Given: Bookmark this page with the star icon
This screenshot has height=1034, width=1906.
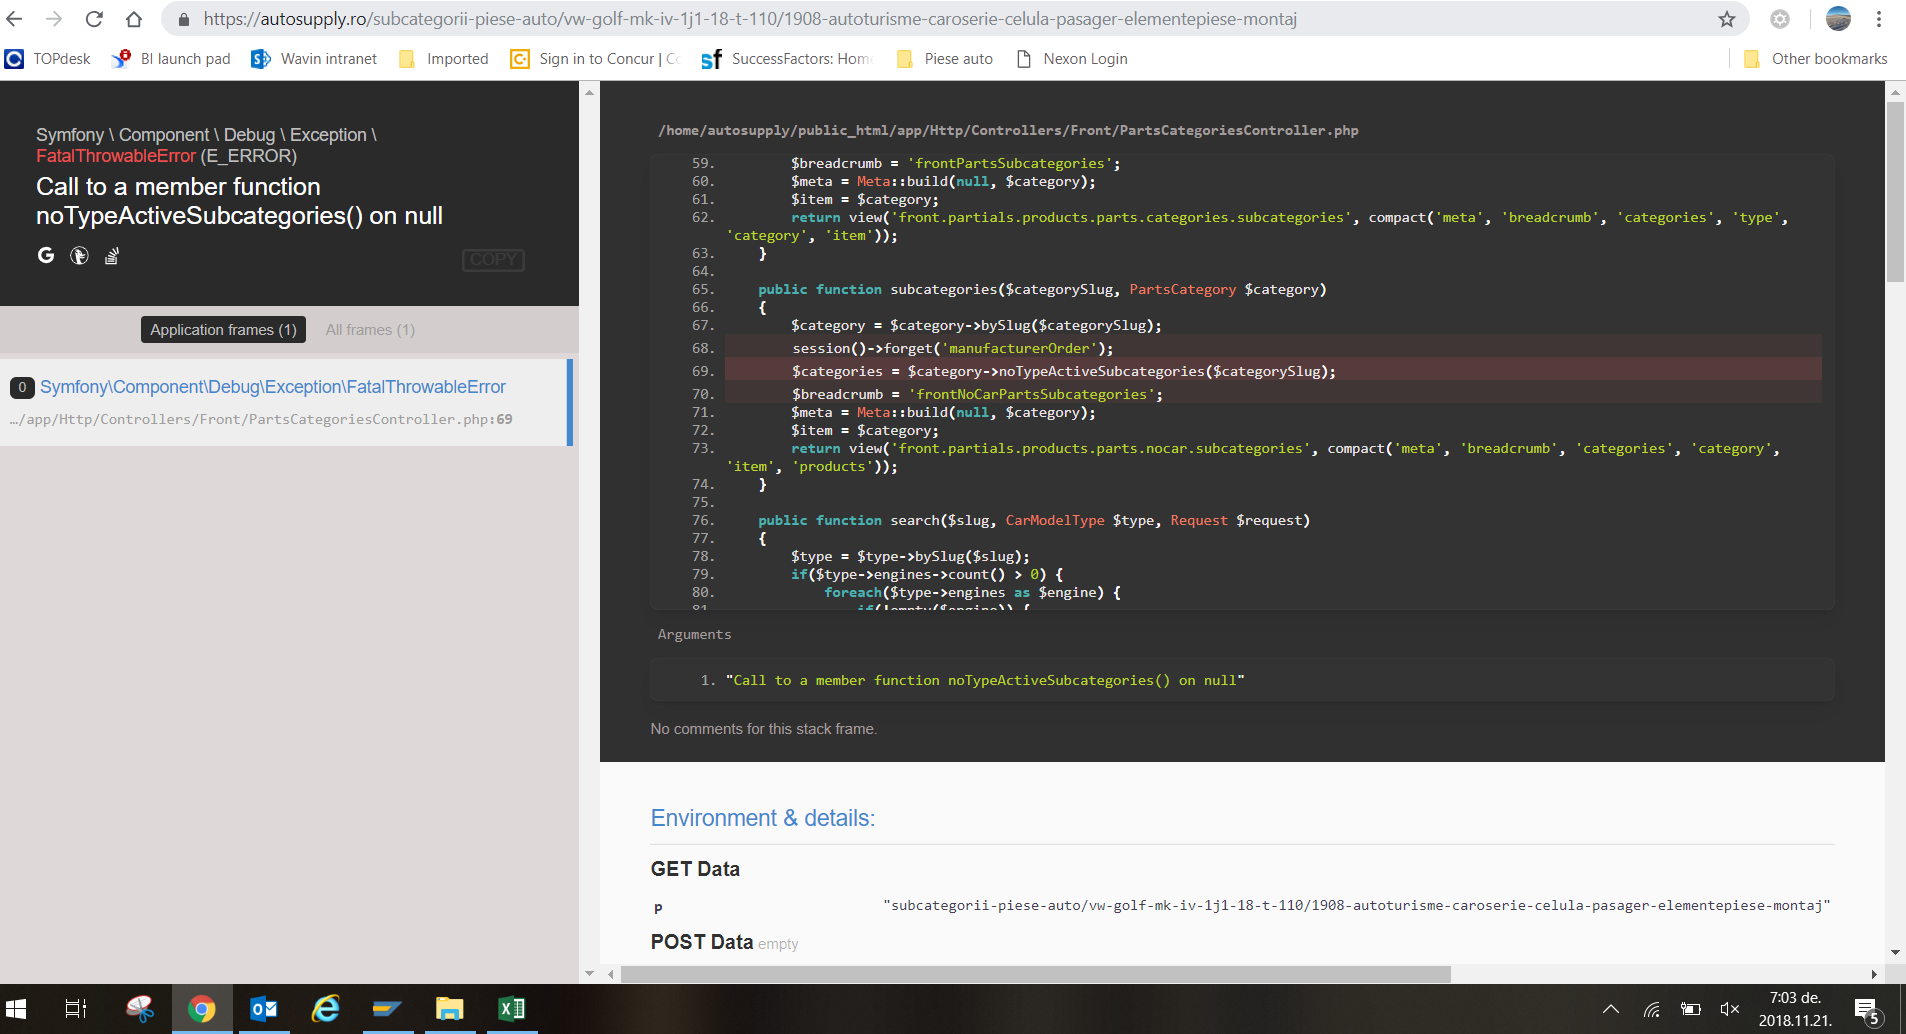Looking at the screenshot, I should [1727, 19].
